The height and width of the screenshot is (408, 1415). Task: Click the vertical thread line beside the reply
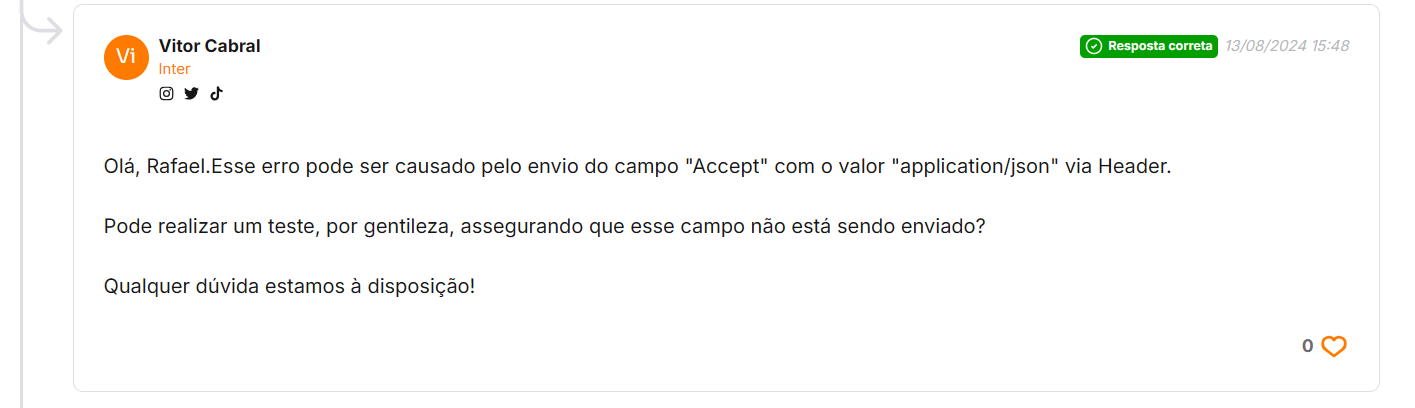[x=21, y=230]
